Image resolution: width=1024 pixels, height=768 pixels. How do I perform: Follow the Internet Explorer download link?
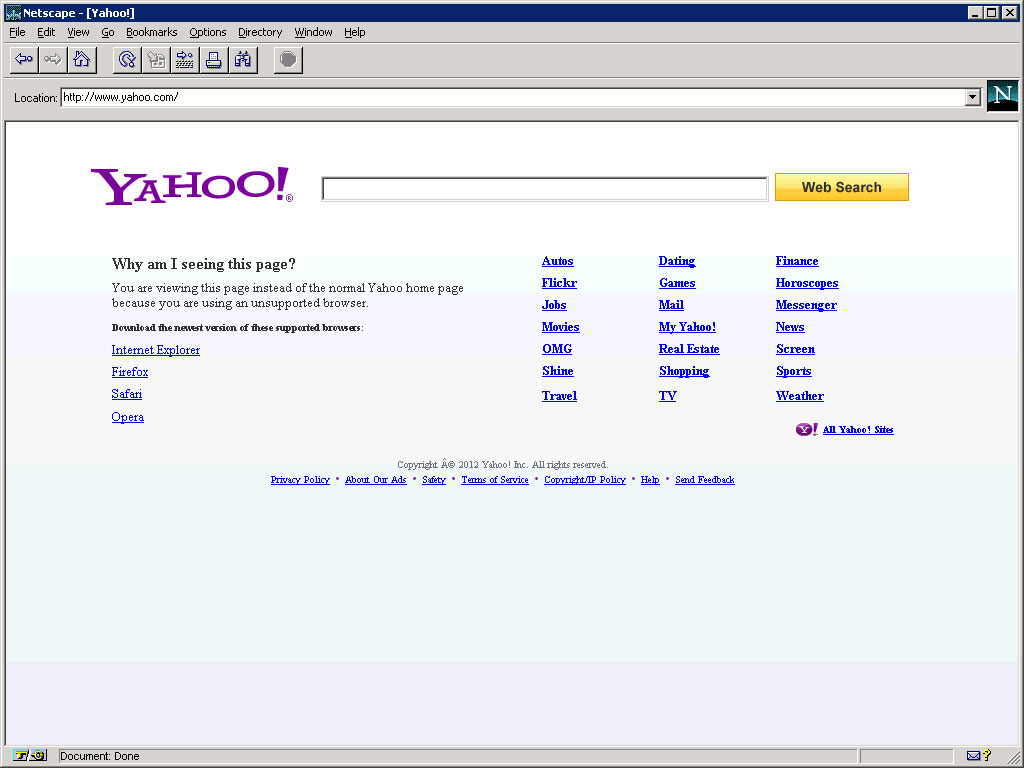[x=155, y=350]
